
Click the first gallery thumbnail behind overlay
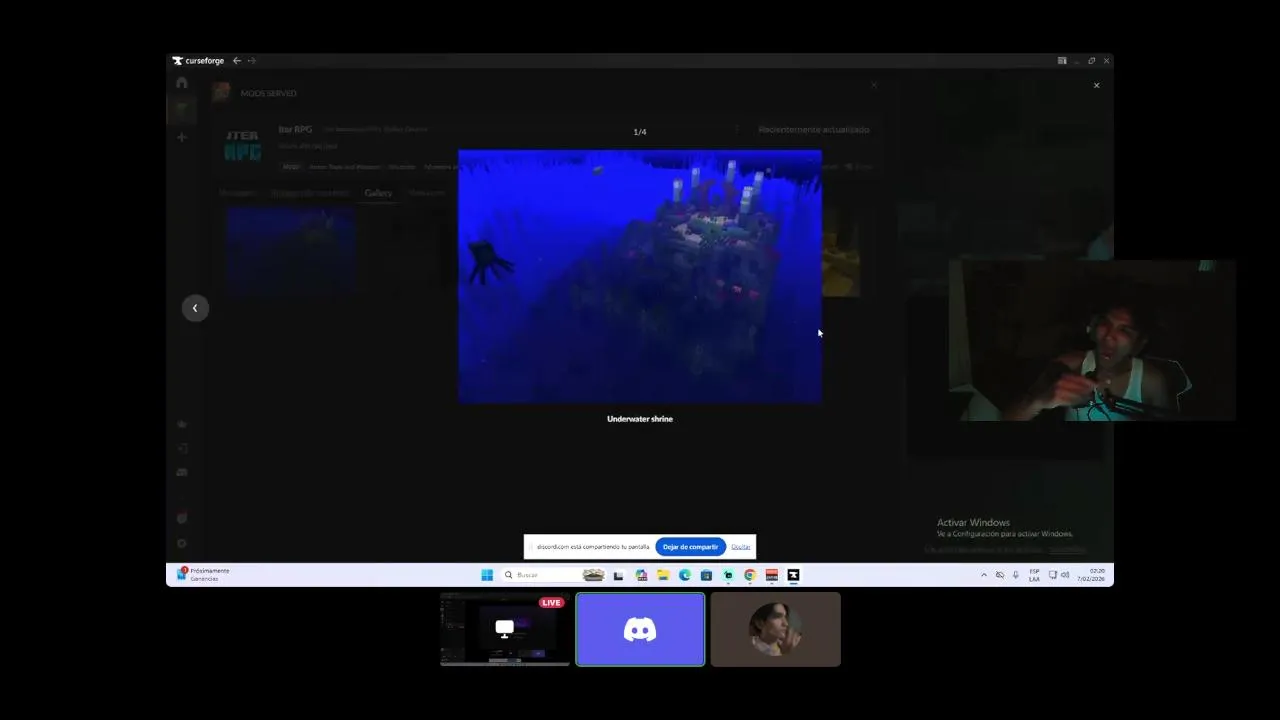(291, 250)
